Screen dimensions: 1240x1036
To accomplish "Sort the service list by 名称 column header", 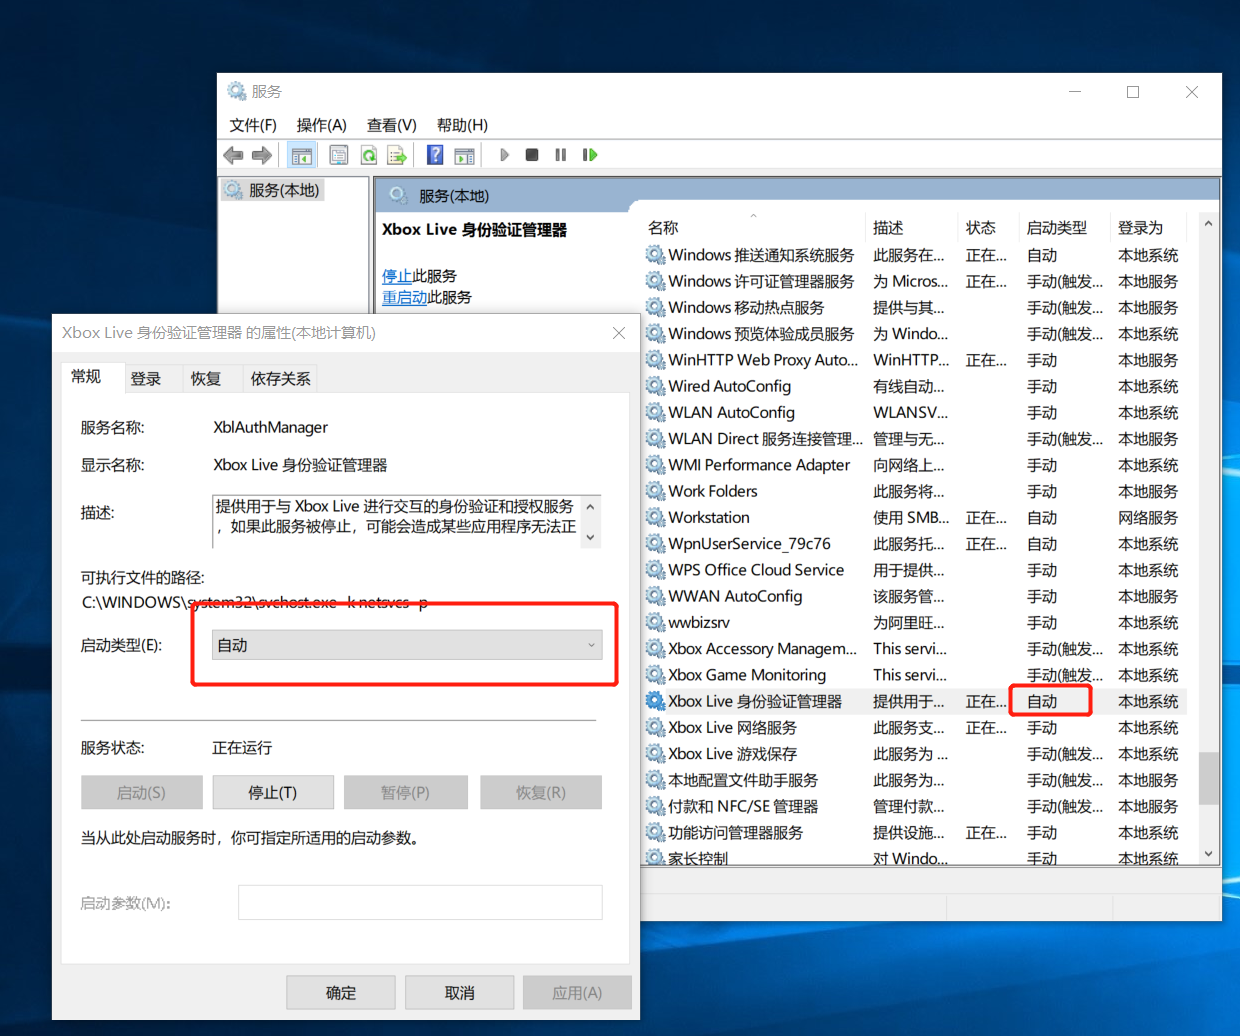I will [x=663, y=228].
